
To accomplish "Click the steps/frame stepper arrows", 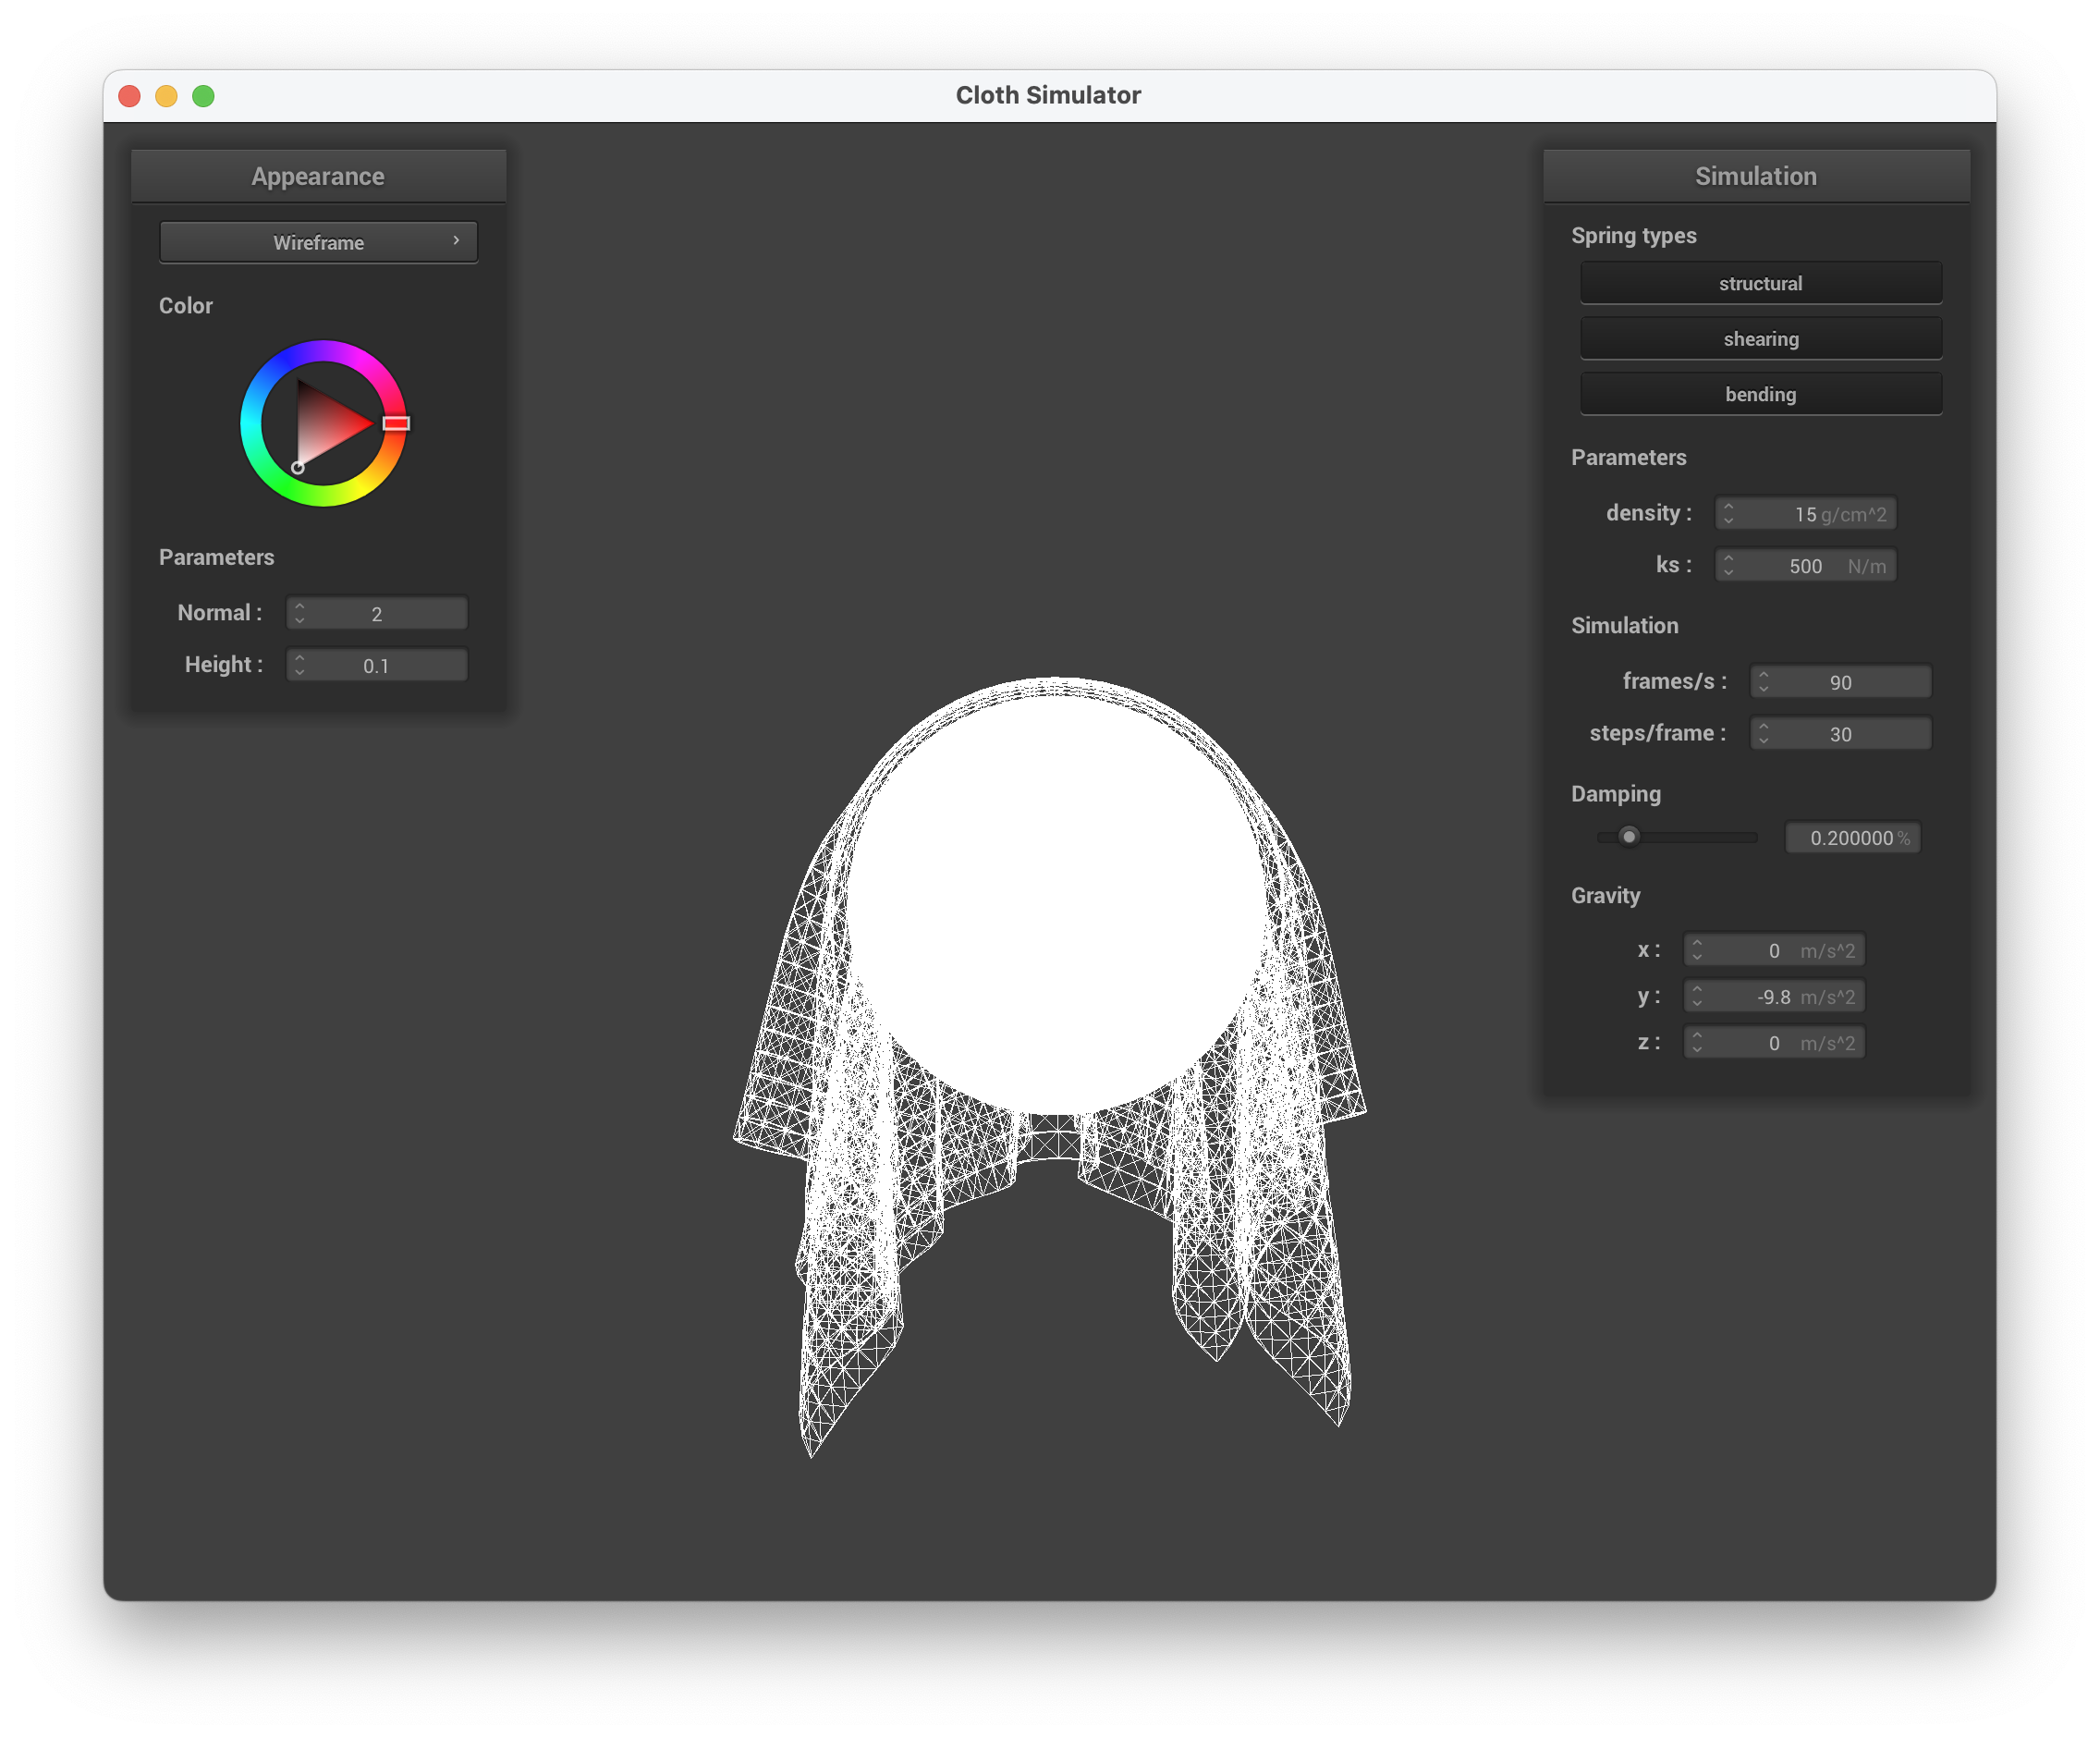I will coord(1763,734).
